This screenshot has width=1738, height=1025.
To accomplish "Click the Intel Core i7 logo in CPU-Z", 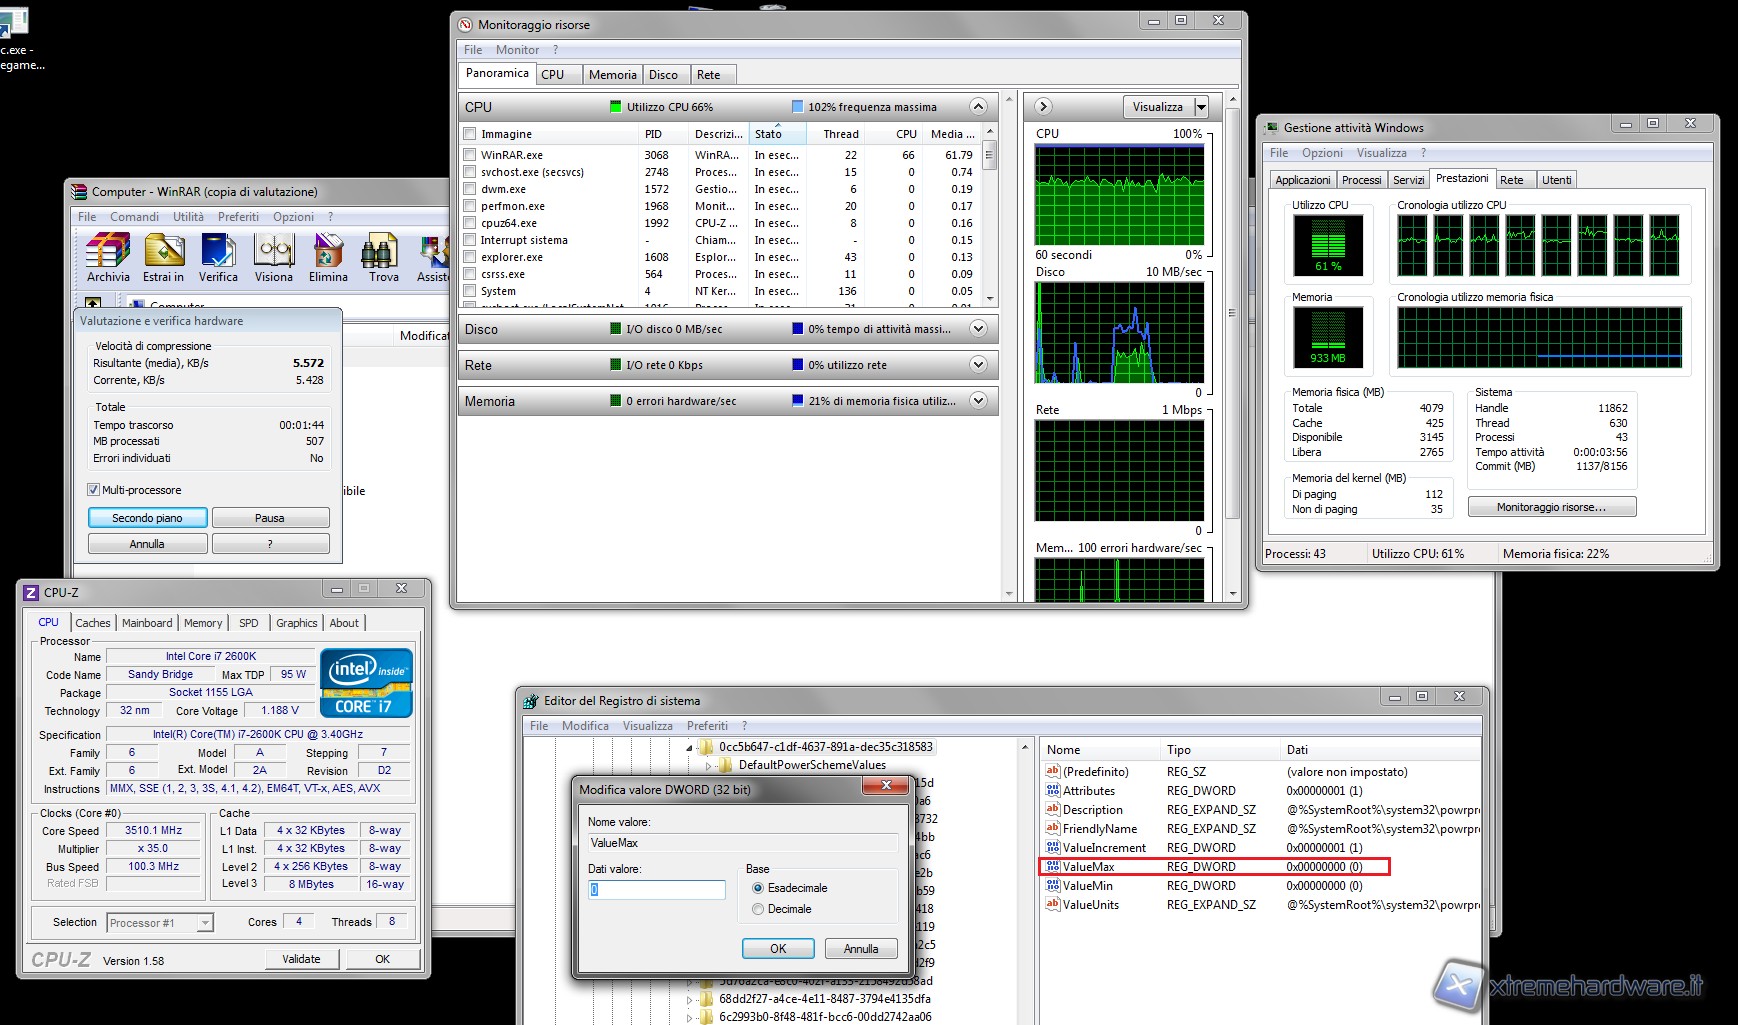I will click(x=366, y=682).
